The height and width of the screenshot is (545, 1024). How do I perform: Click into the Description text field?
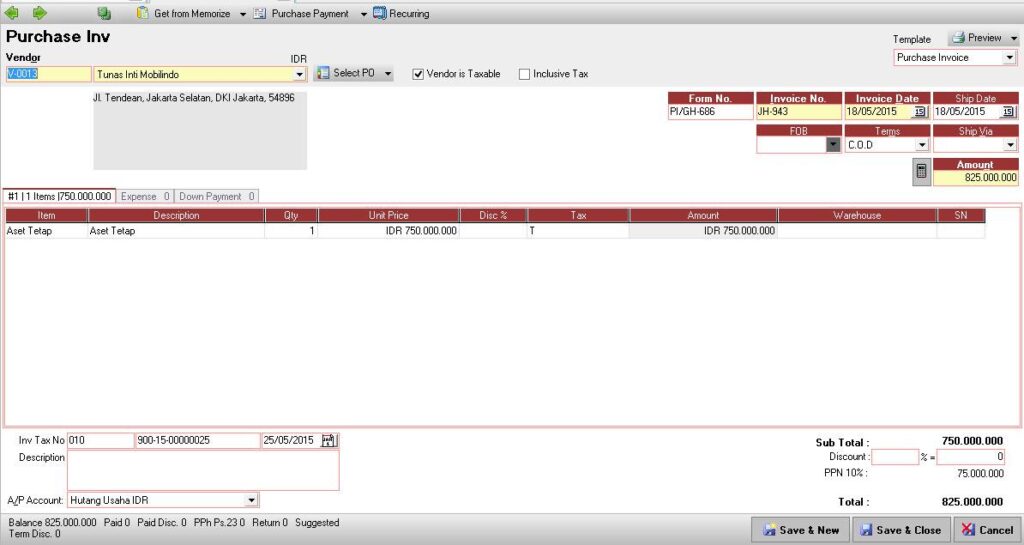coord(202,470)
